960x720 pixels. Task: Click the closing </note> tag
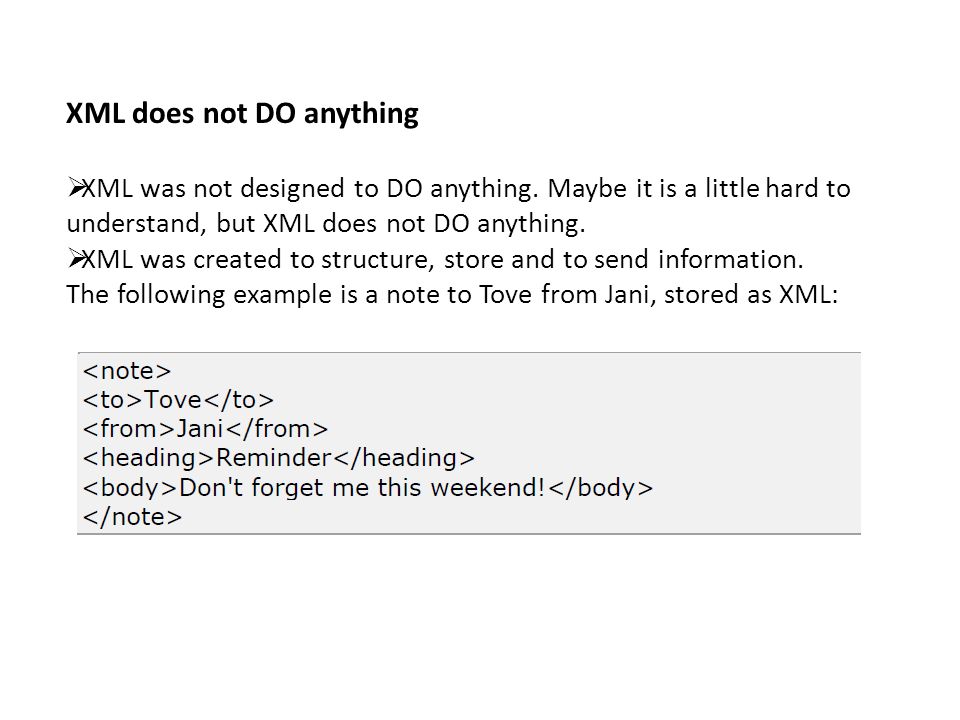[x=132, y=517]
